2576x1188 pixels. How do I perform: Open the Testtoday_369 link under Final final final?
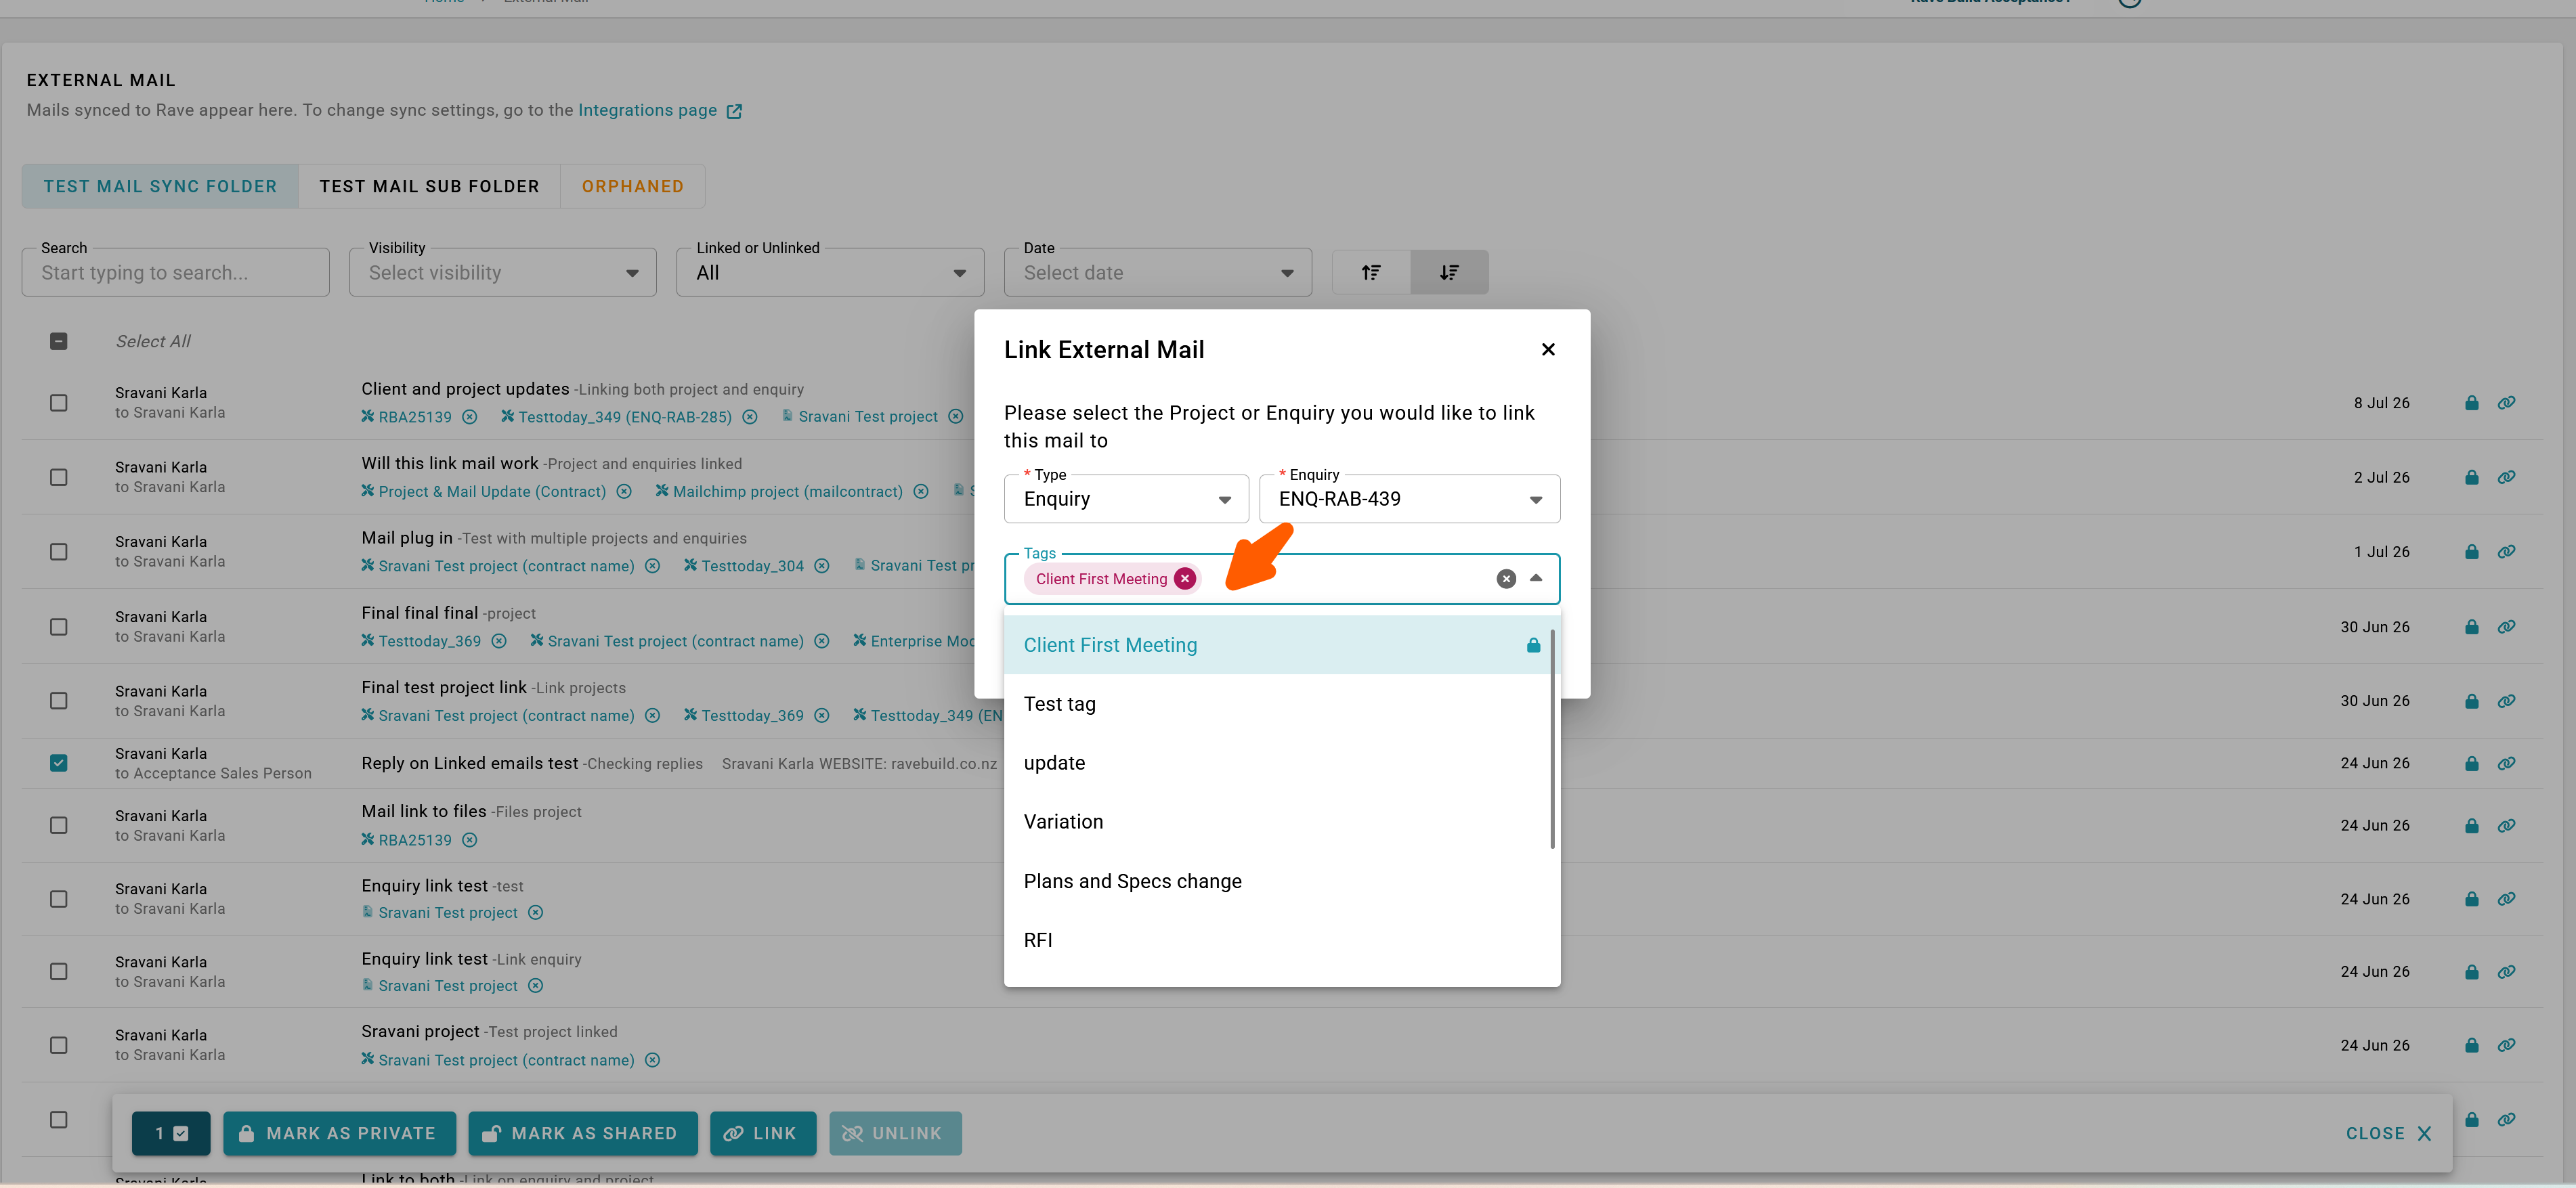tap(429, 641)
